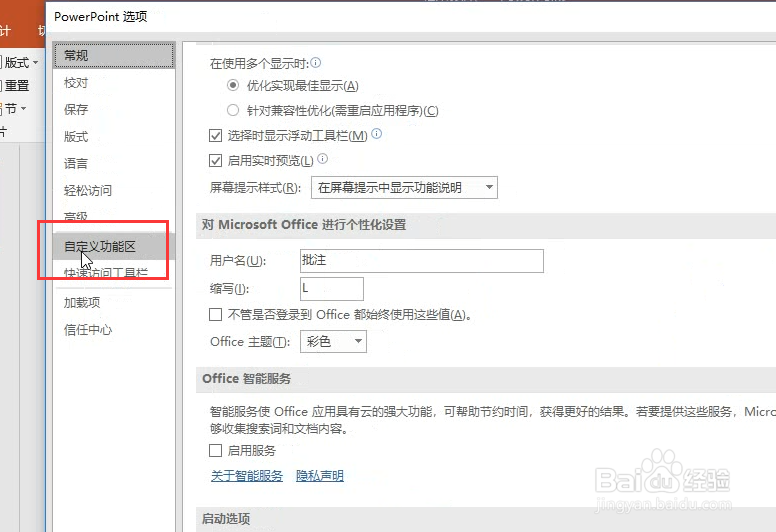Click 重置 in the PowerPoint ribbon
The height and width of the screenshot is (532, 776).
(x=16, y=86)
